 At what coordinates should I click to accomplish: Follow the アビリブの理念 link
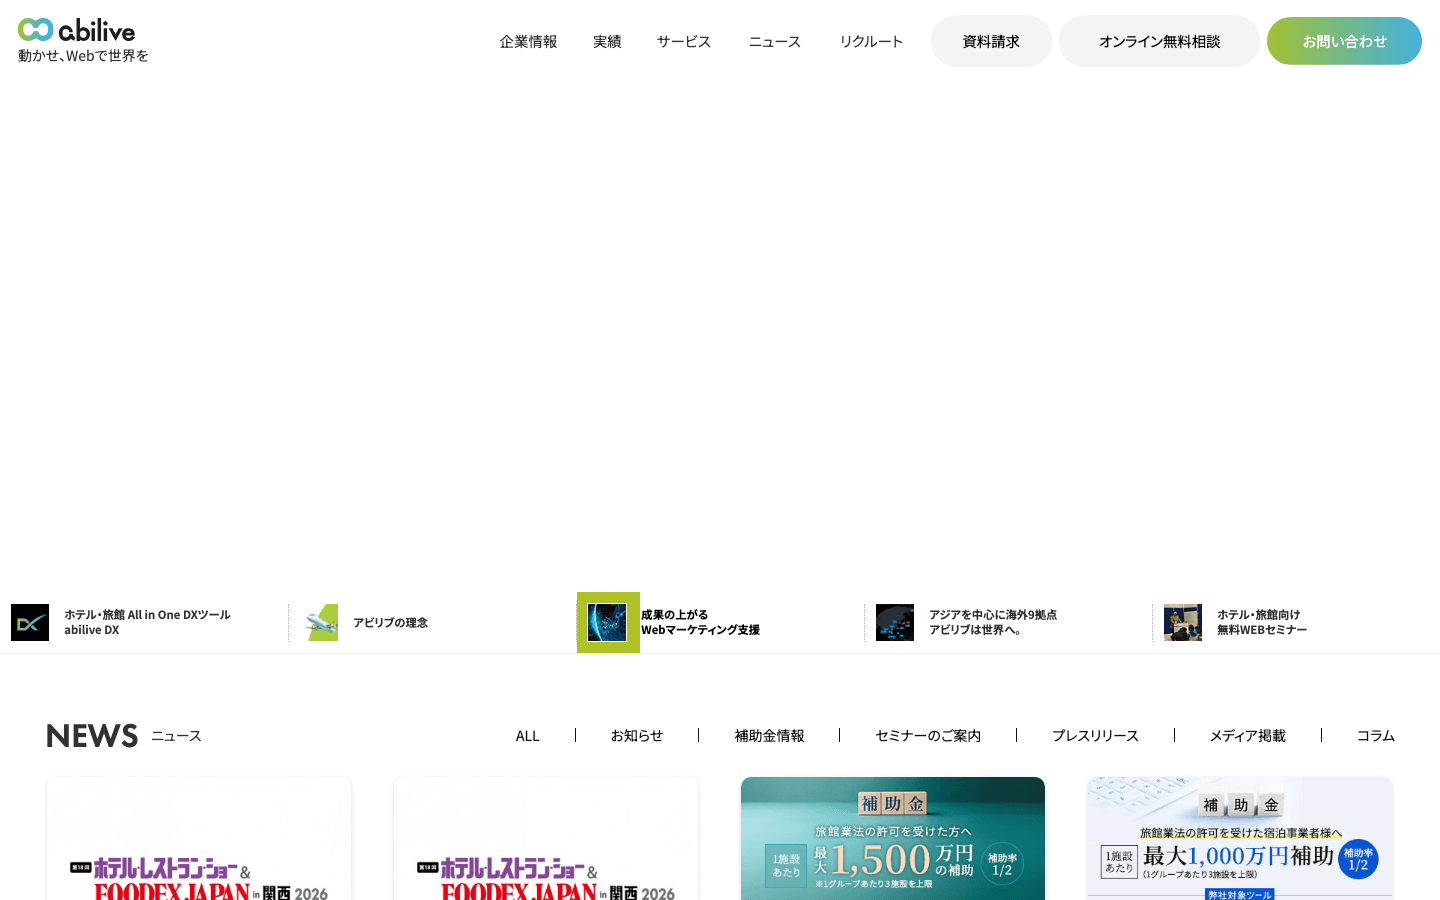click(x=390, y=622)
